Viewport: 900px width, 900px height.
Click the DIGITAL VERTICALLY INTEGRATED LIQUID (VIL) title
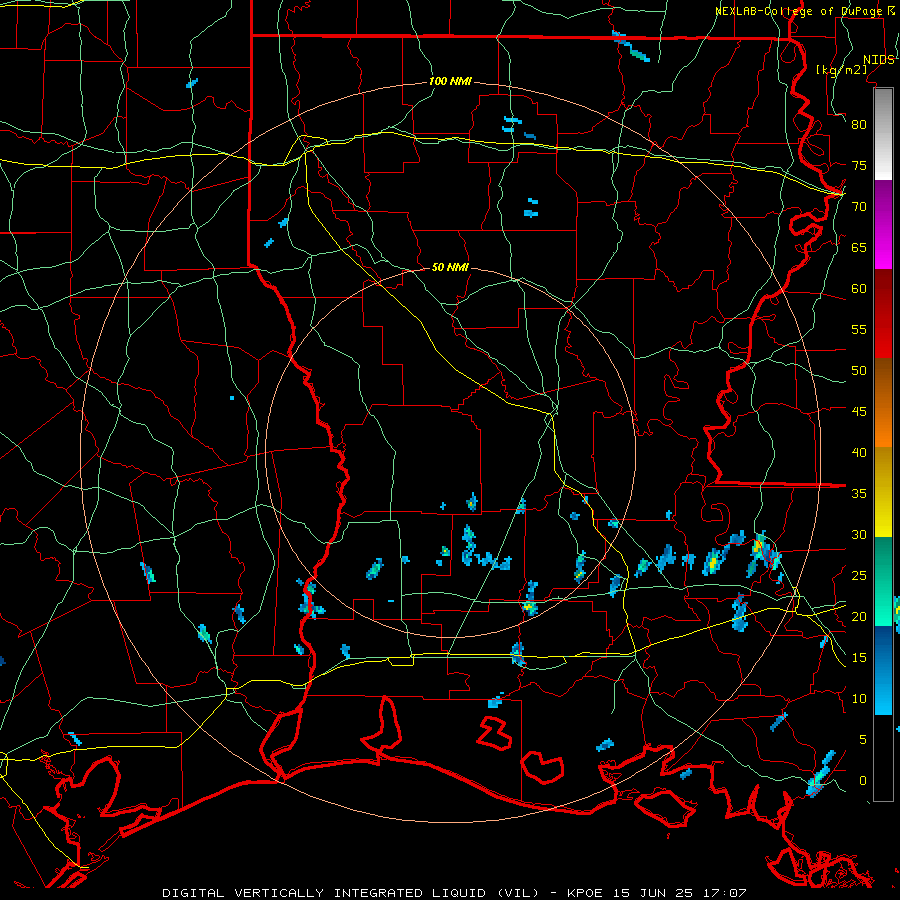point(350,893)
